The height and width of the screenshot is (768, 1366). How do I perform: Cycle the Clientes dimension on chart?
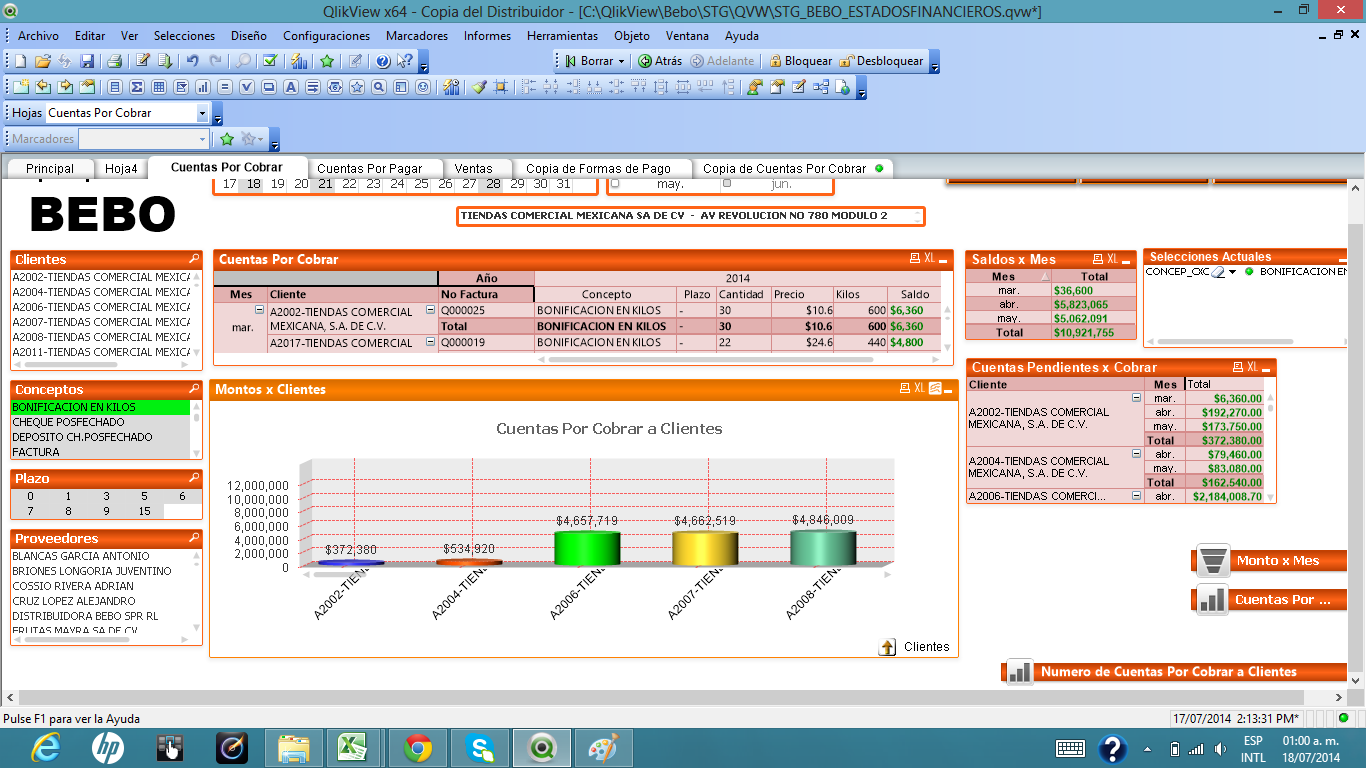(x=887, y=647)
